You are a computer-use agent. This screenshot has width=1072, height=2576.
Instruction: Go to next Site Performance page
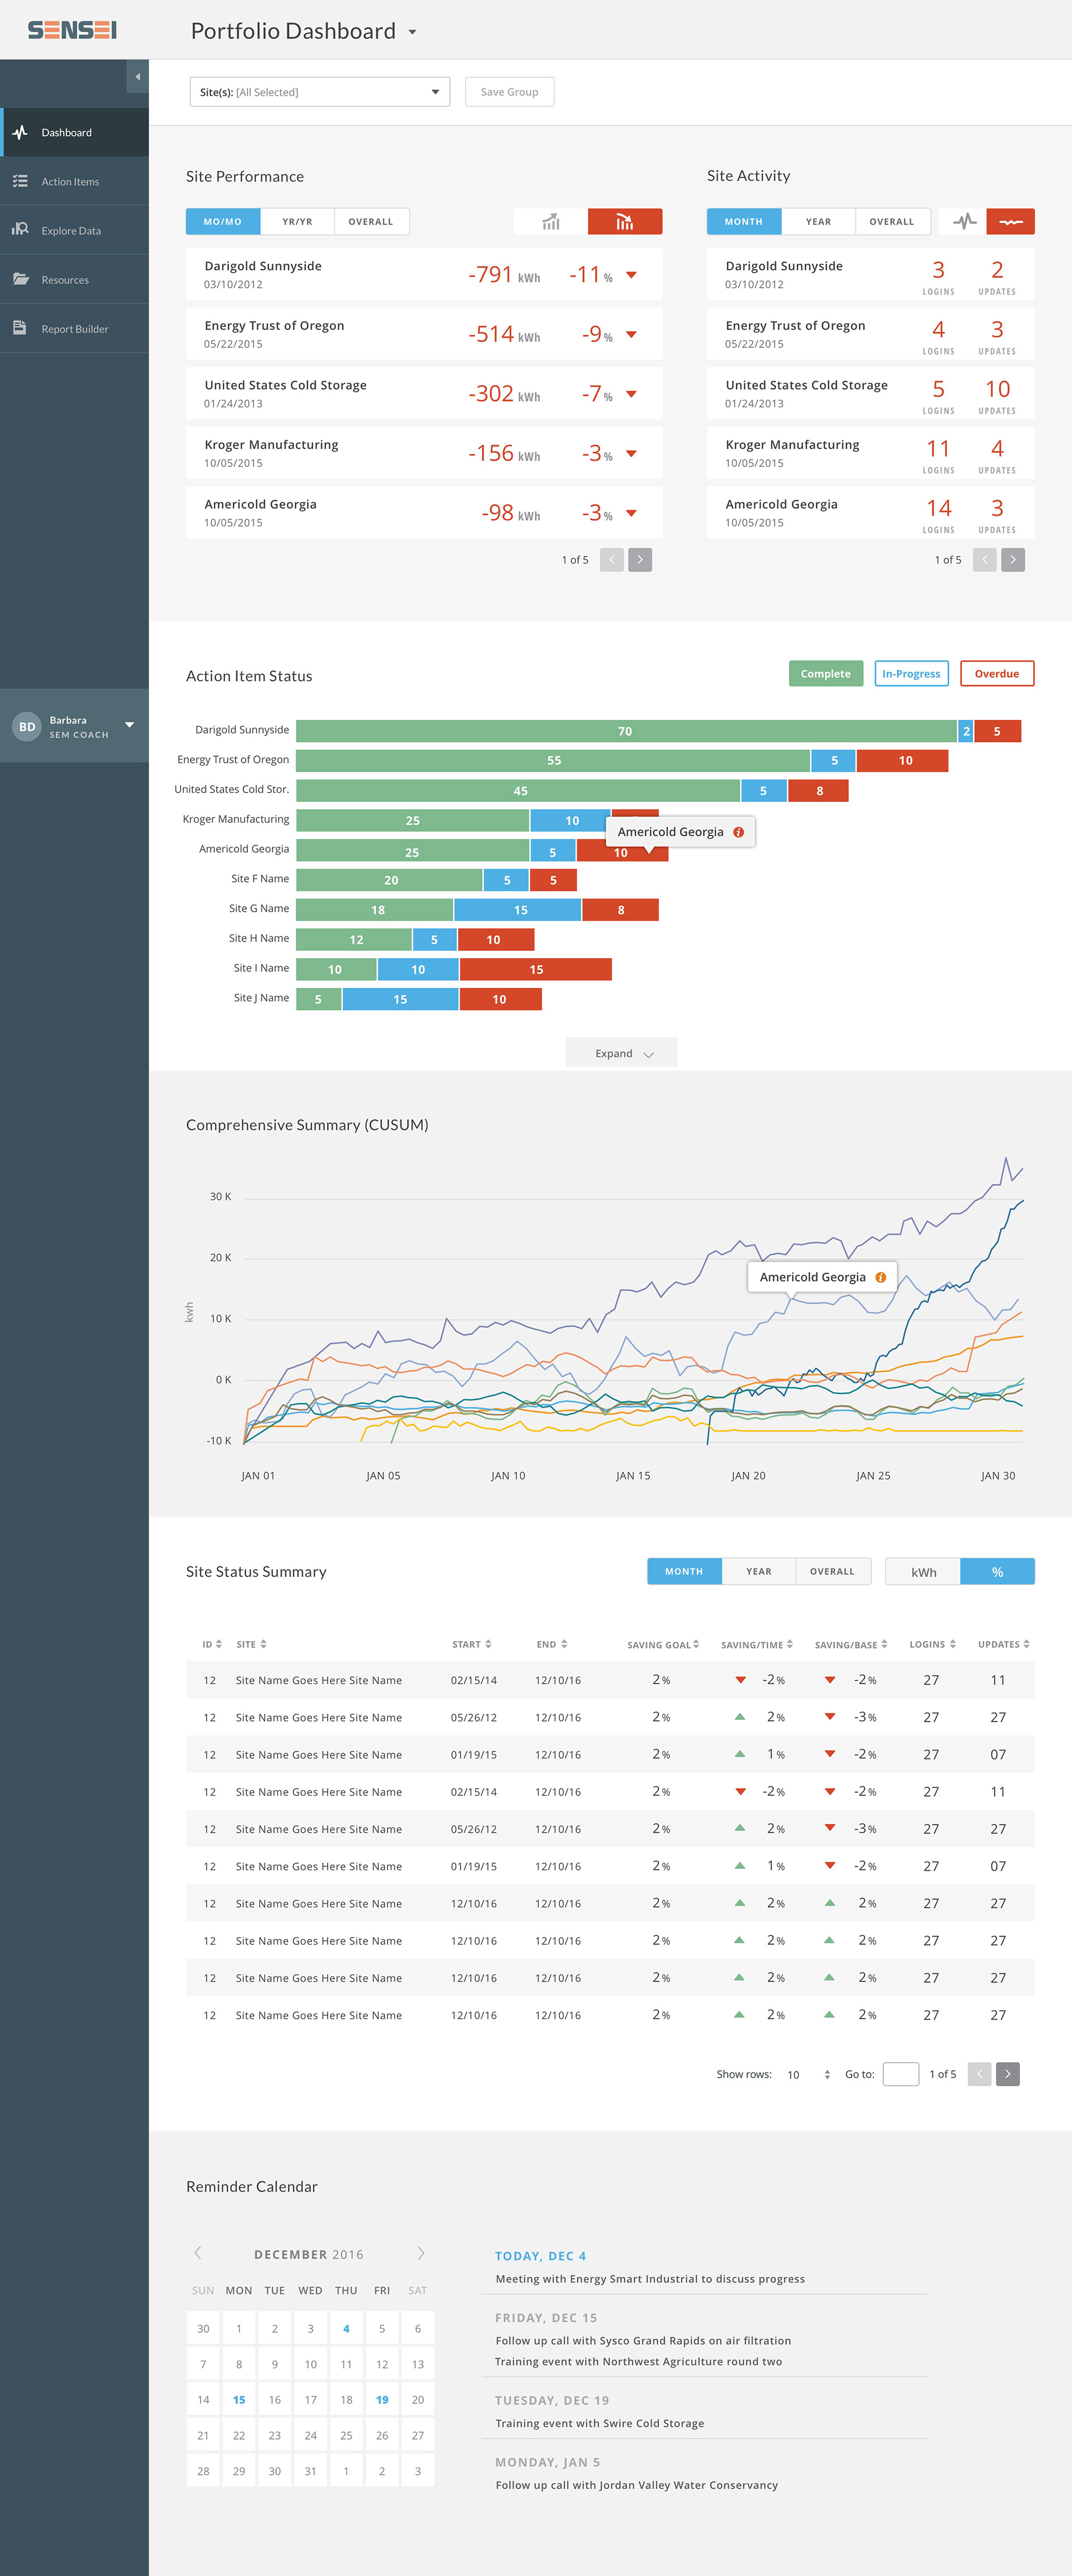pyautogui.click(x=640, y=560)
